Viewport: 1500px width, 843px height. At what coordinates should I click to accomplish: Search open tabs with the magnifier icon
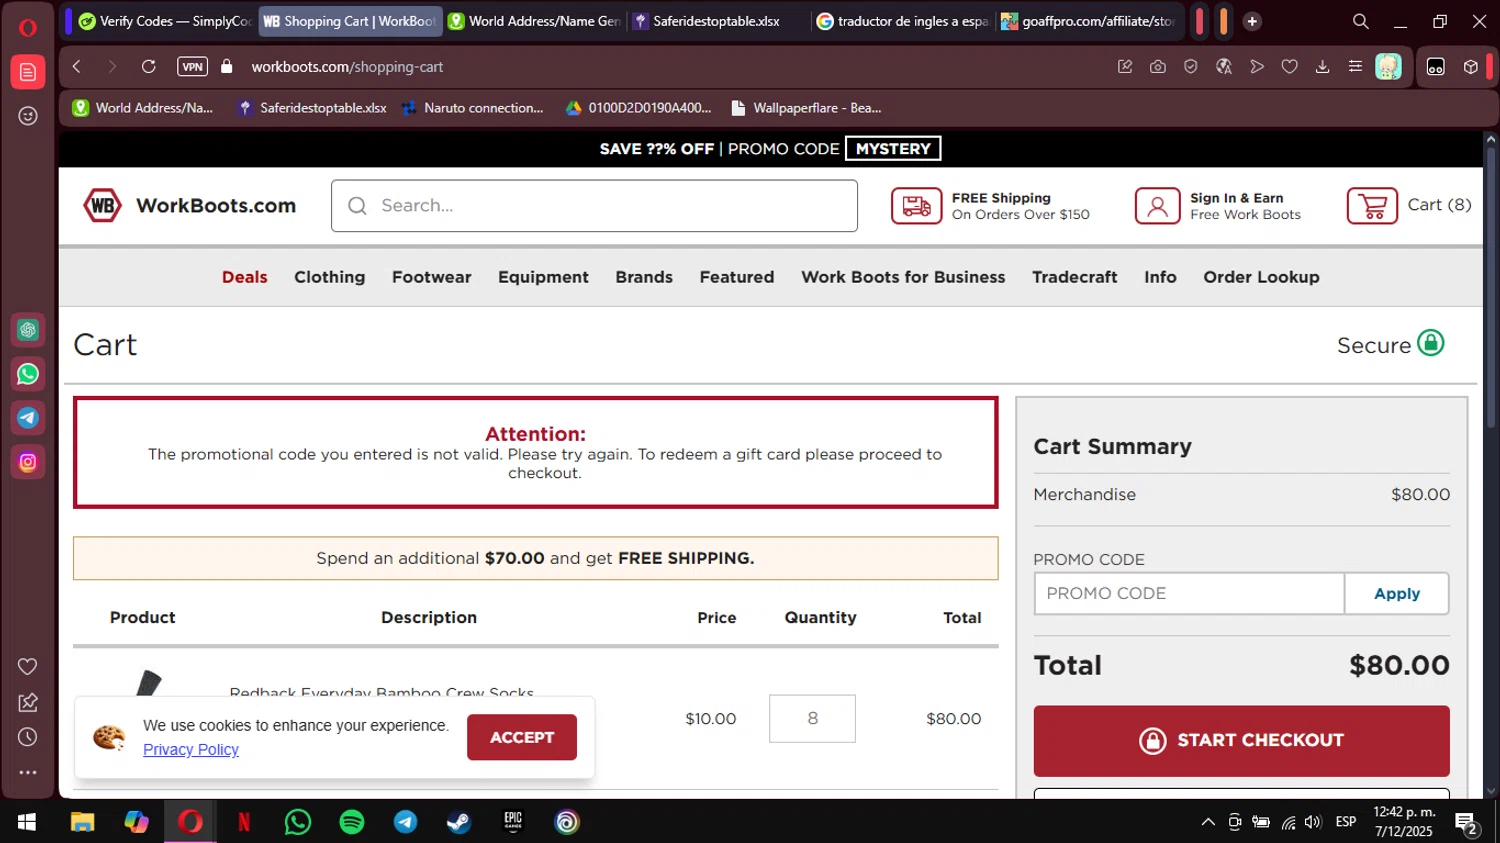click(1361, 21)
